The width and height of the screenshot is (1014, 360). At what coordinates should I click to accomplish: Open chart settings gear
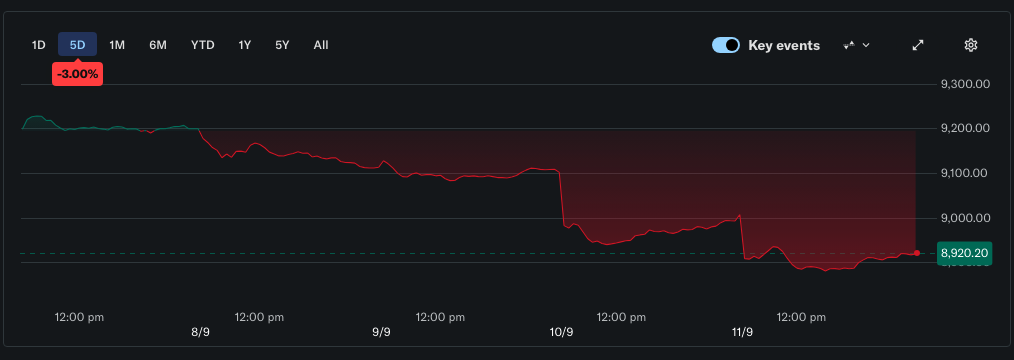(970, 45)
